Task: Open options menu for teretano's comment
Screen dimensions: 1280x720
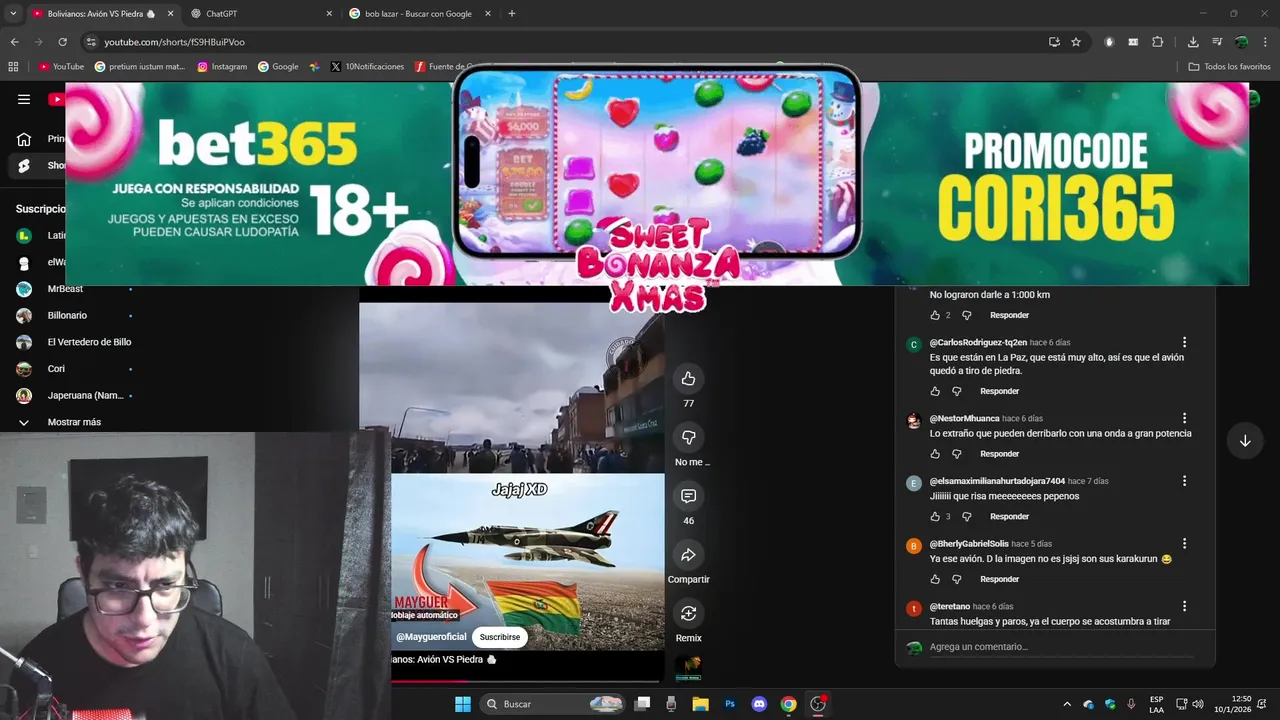Action: [1184, 606]
